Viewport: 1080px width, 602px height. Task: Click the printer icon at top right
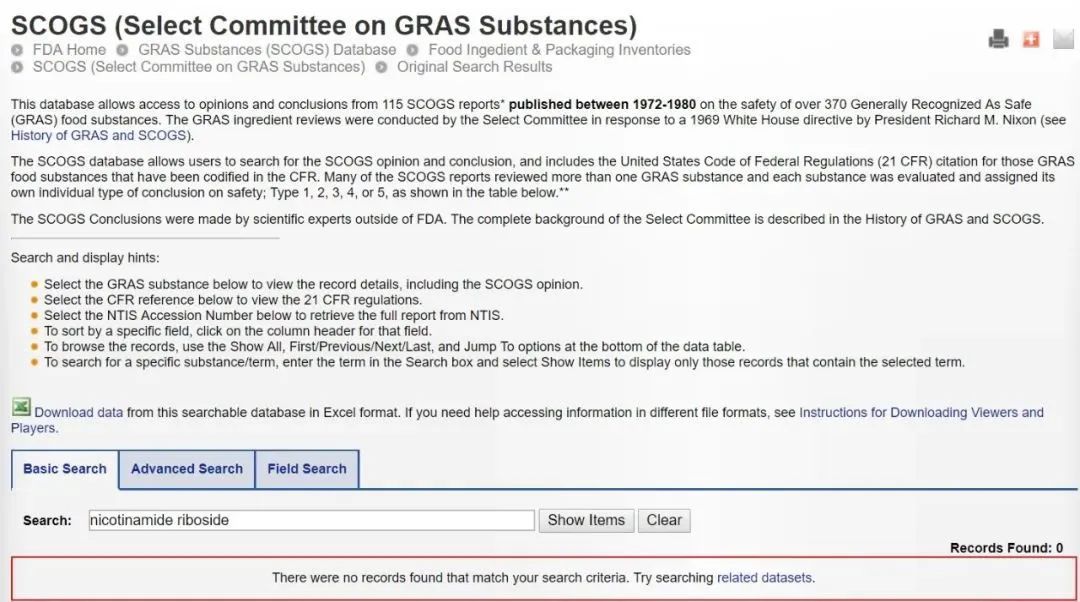(999, 39)
